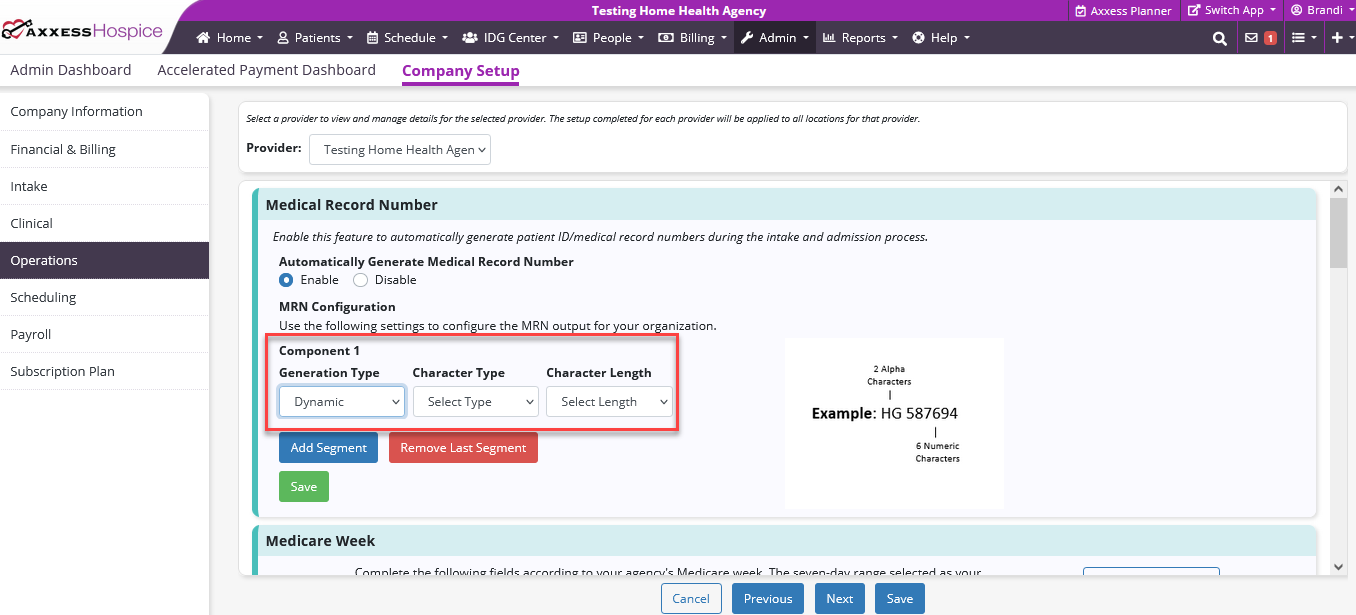This screenshot has height=615, width=1356.
Task: Click the blue Add Segment button
Action: point(328,448)
